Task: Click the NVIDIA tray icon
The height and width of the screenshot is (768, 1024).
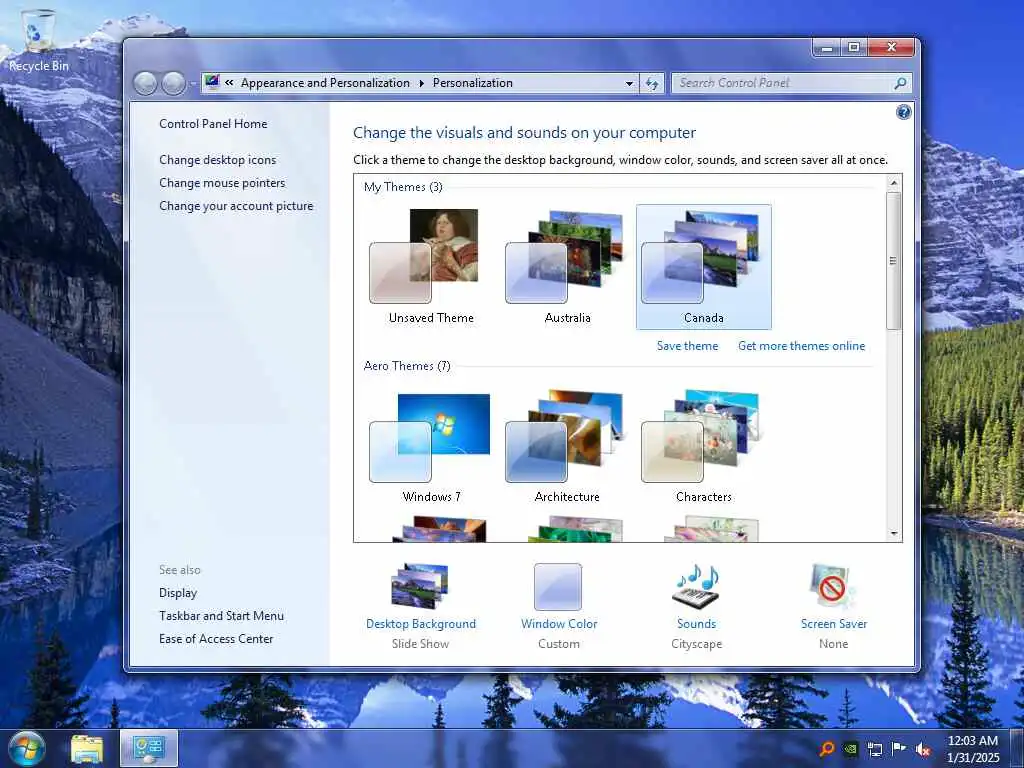Action: click(850, 749)
